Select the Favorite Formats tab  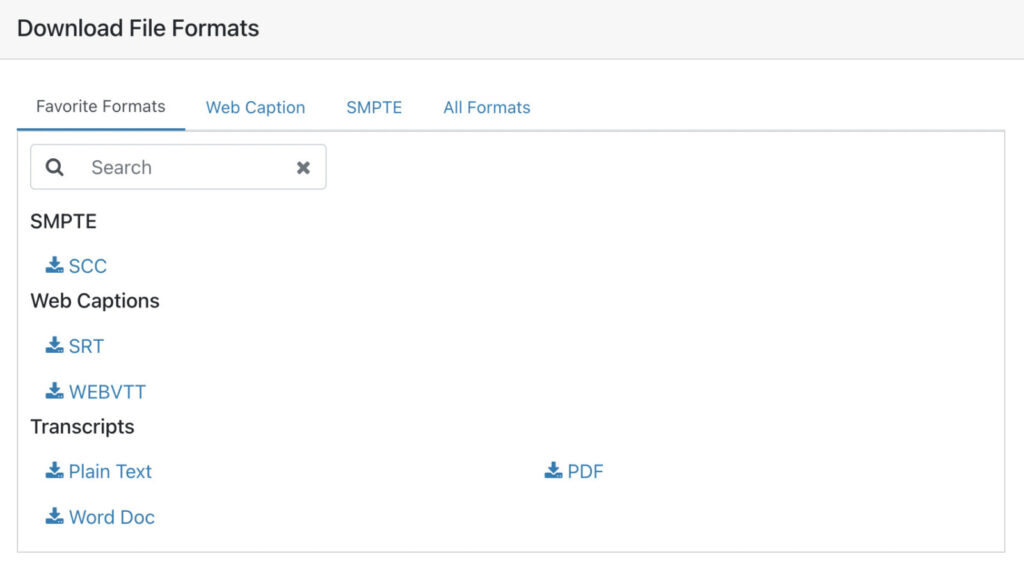click(101, 106)
